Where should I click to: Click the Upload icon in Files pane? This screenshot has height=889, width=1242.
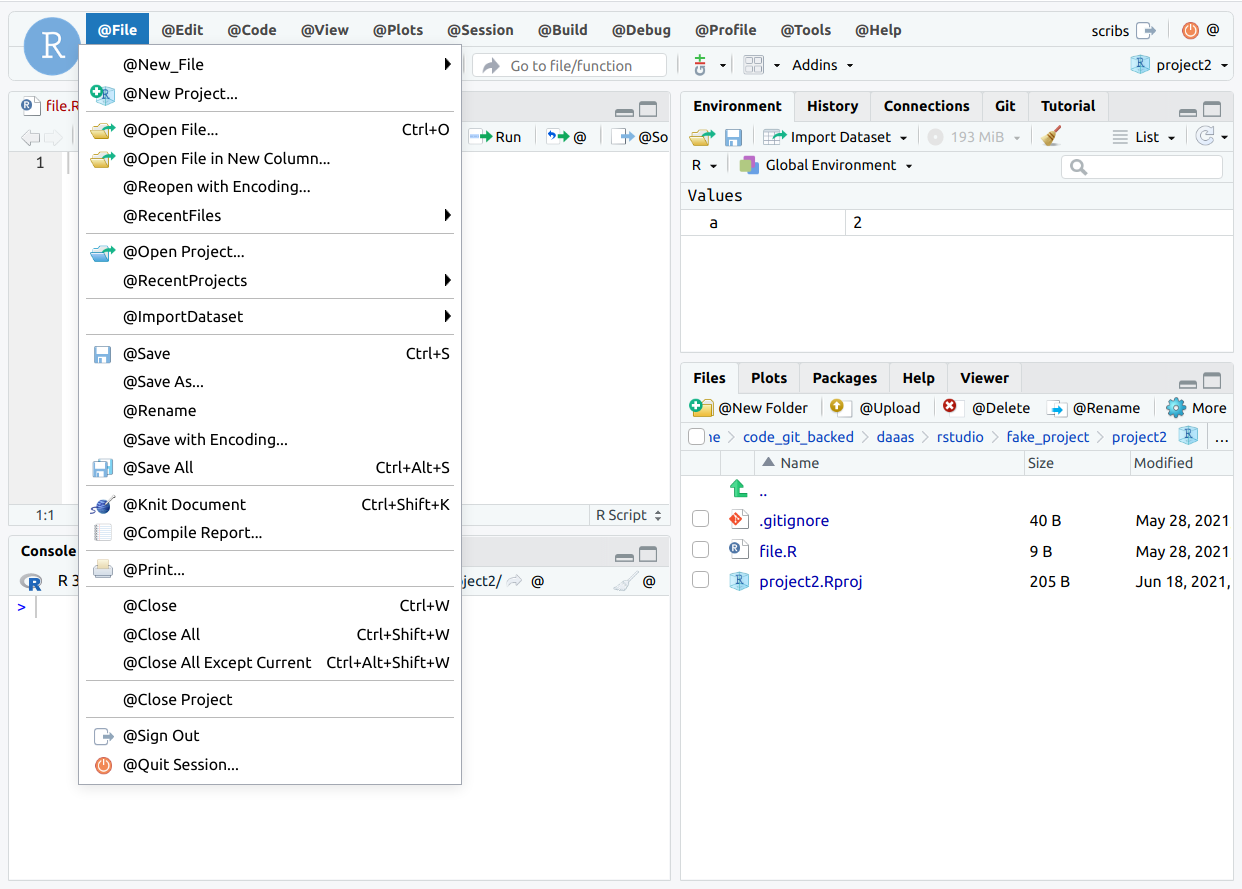coord(840,408)
